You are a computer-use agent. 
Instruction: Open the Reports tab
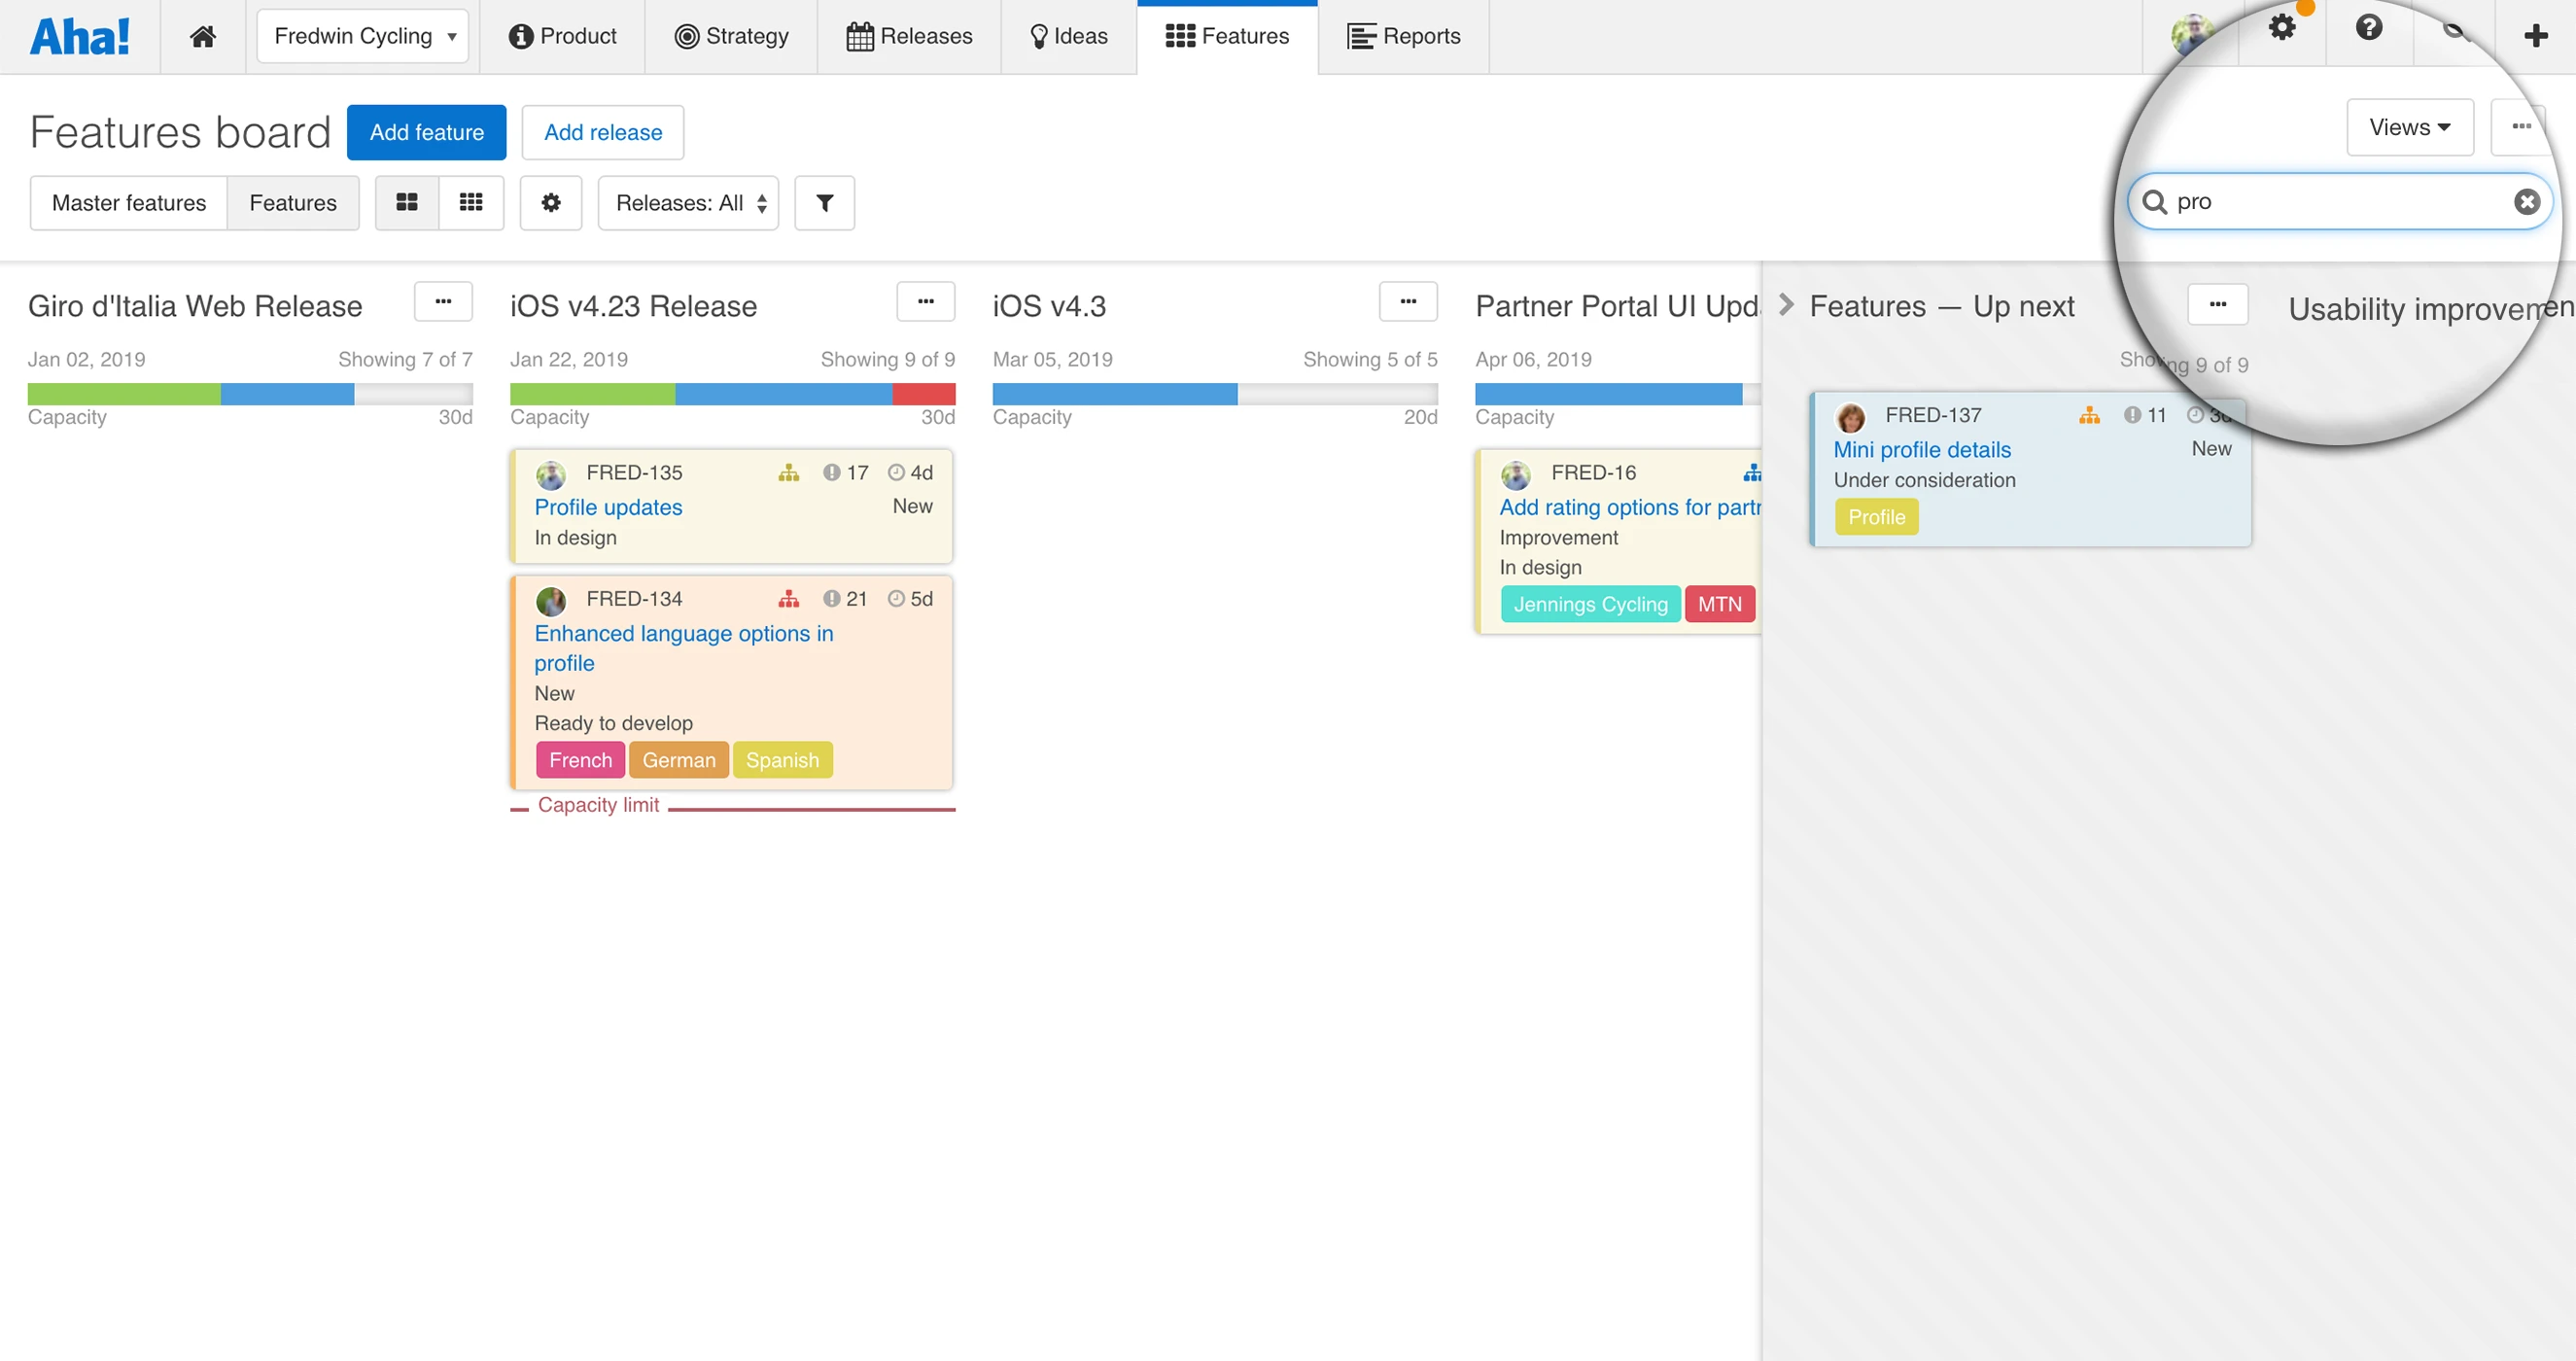(x=1403, y=36)
